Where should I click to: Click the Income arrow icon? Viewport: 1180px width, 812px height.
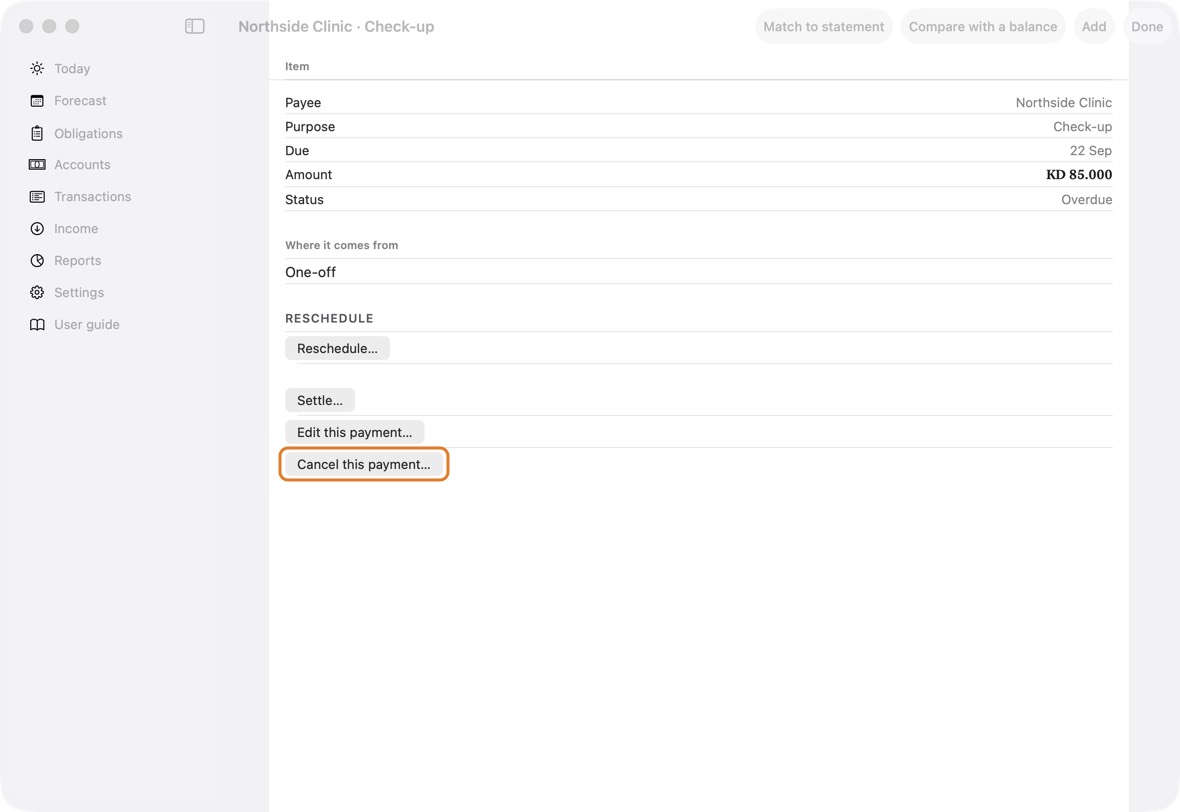pyautogui.click(x=37, y=229)
